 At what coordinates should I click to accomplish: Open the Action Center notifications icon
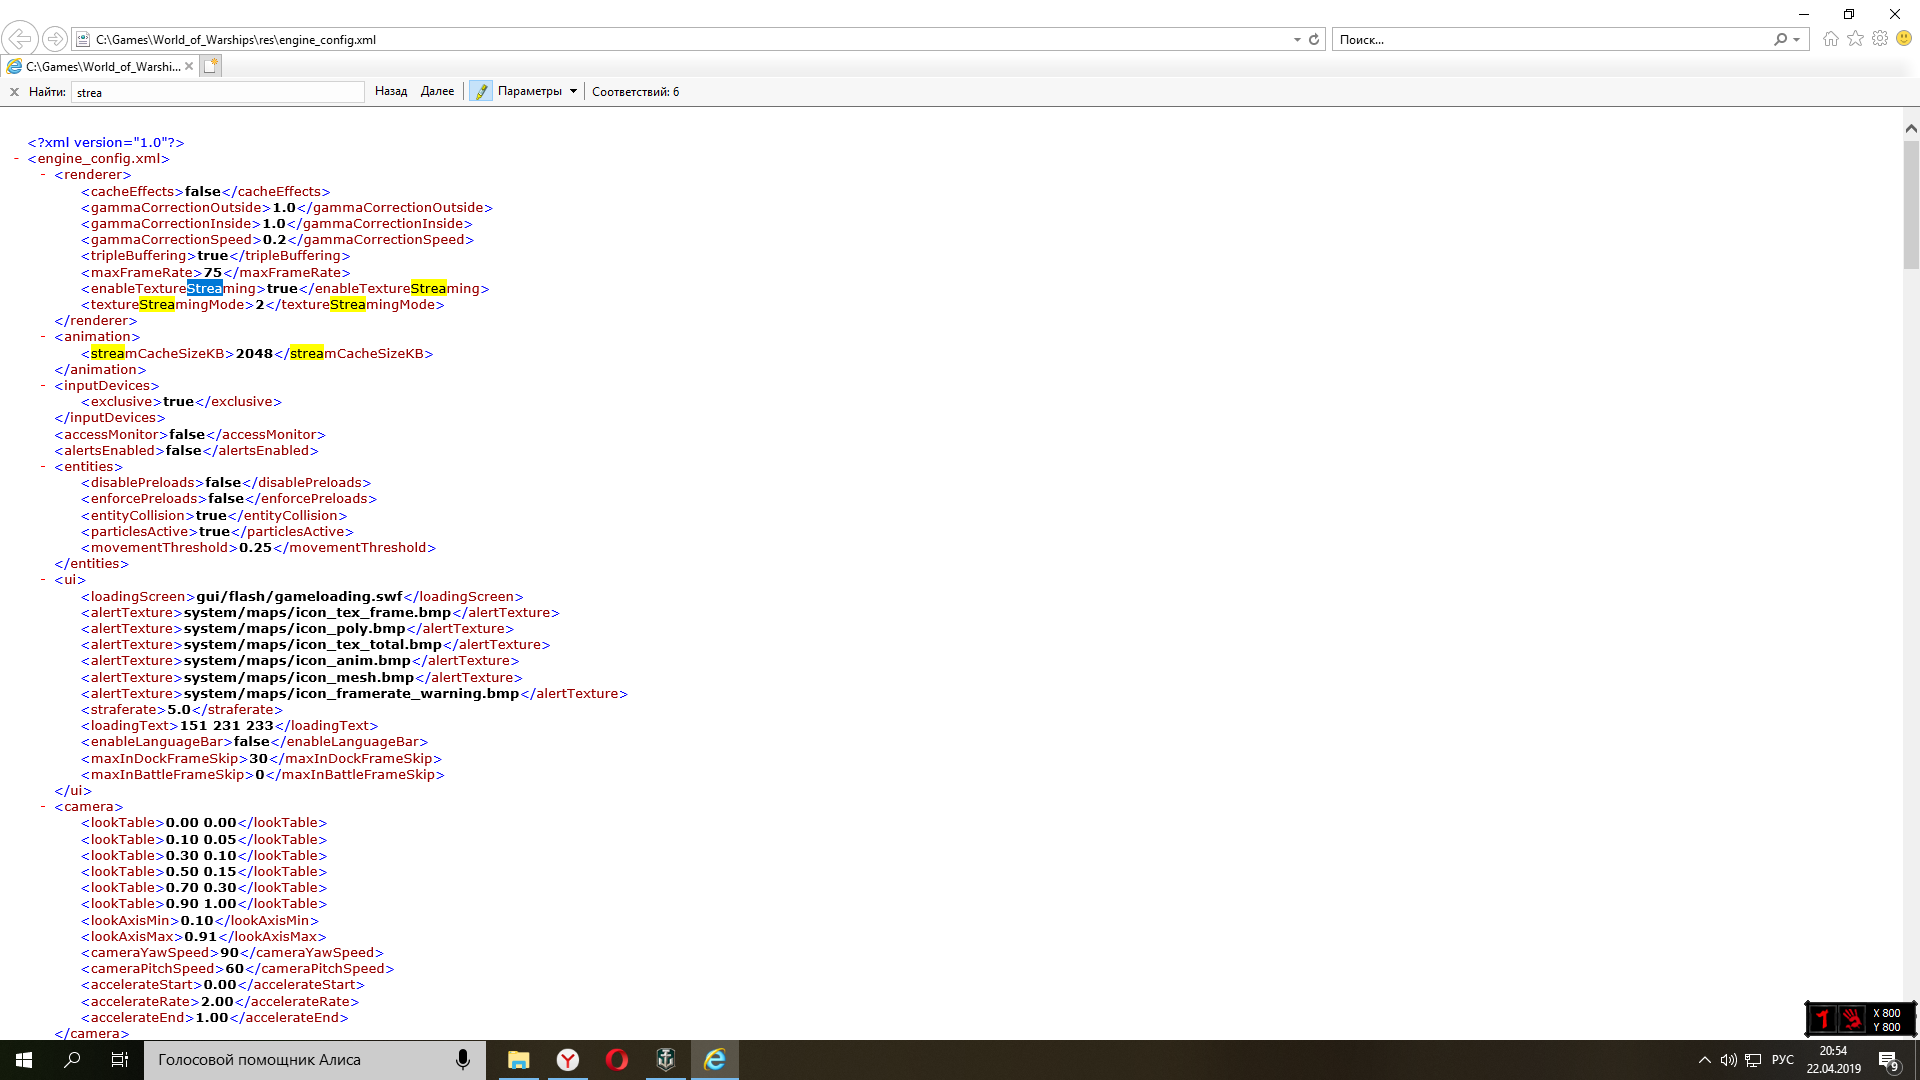coord(1888,1060)
